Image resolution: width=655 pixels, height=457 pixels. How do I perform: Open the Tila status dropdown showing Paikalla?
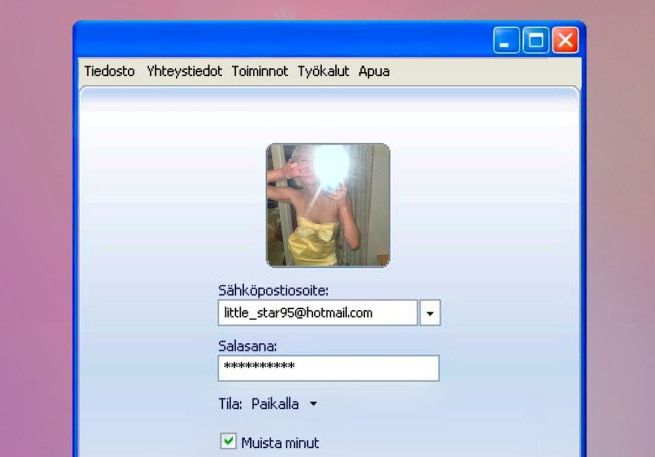[x=284, y=404]
